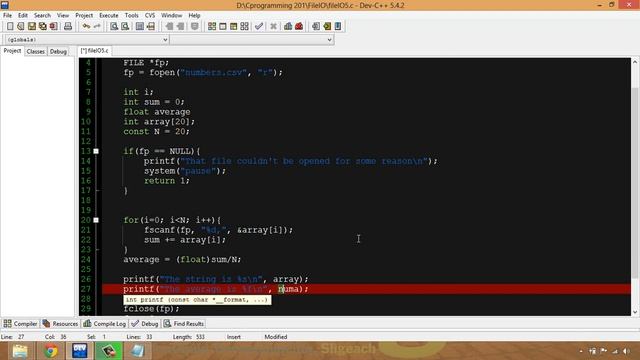Click the editor scrollbar down arrow
Viewport: 640px width, 360px height.
click(635, 312)
